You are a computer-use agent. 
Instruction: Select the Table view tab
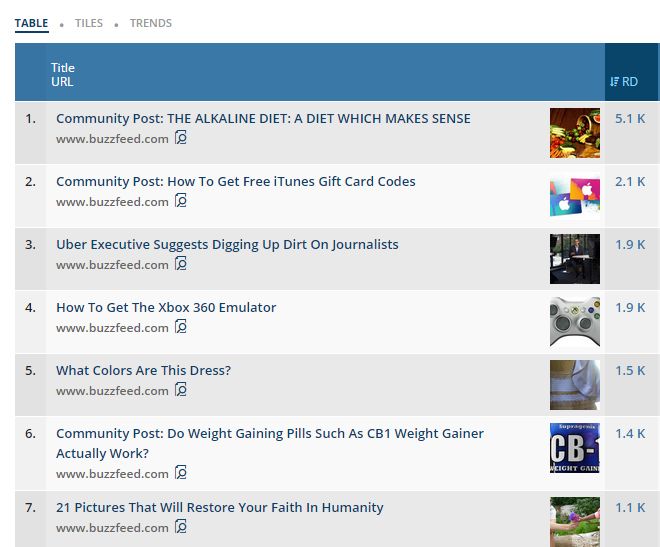click(x=31, y=23)
